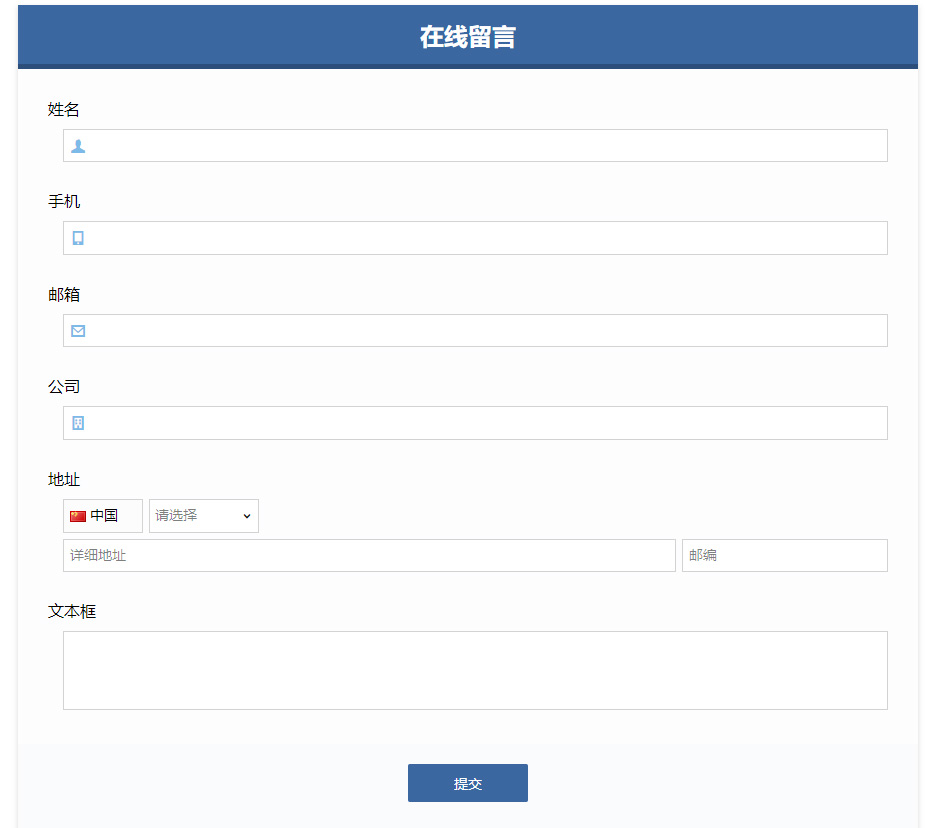Click the 详细地址 detailed address field
Viewport: 934px width, 828px height.
pos(369,556)
